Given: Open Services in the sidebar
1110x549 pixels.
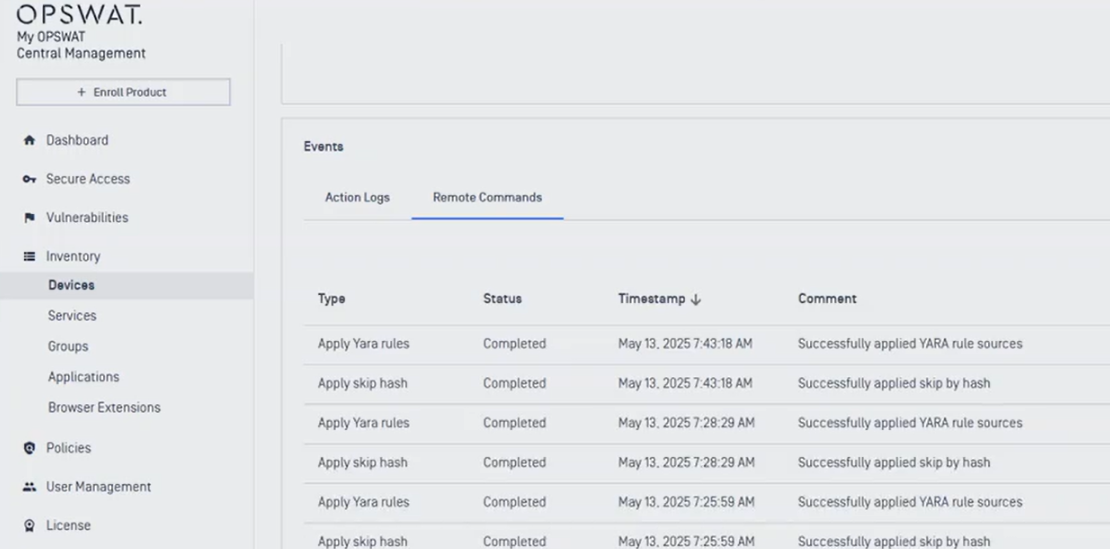Looking at the screenshot, I should (72, 316).
